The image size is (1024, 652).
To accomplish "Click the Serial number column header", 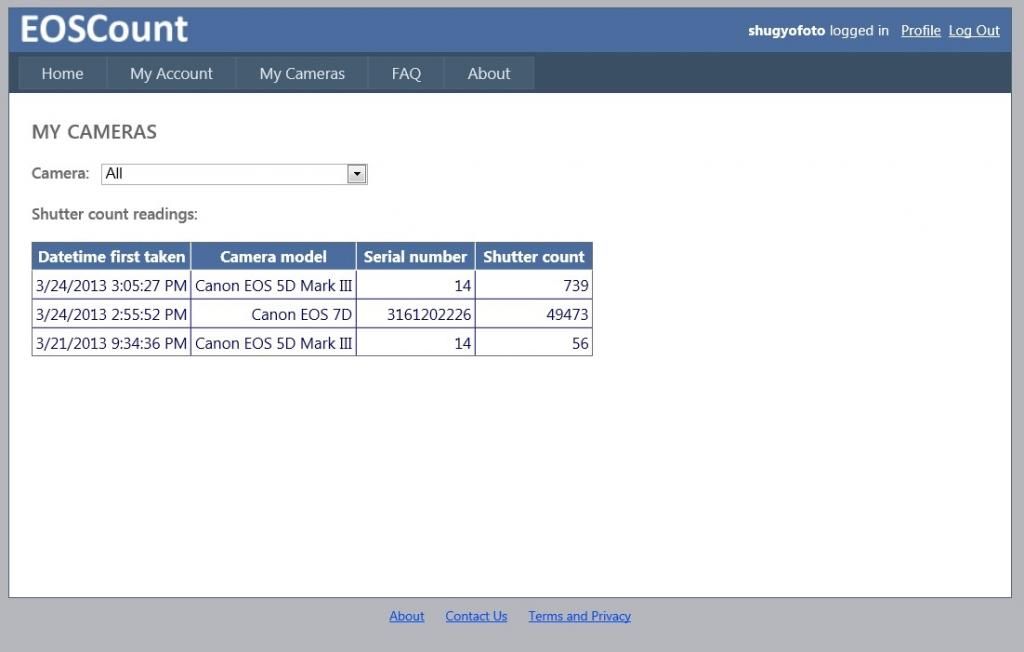I will pyautogui.click(x=415, y=257).
